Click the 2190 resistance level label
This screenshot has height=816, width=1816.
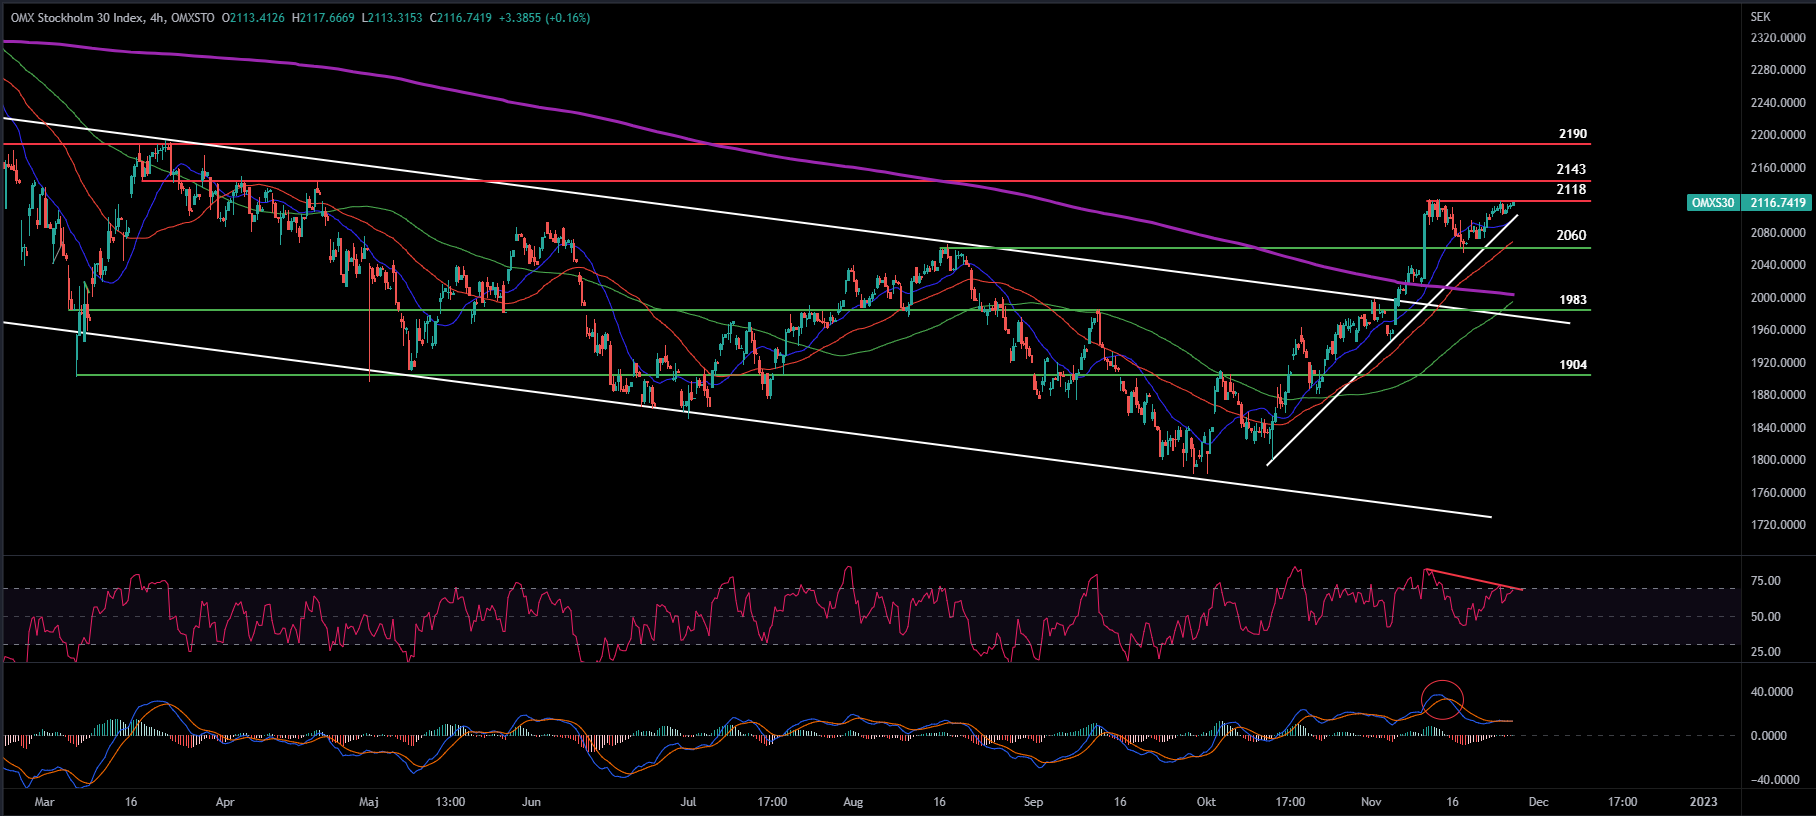point(1572,134)
